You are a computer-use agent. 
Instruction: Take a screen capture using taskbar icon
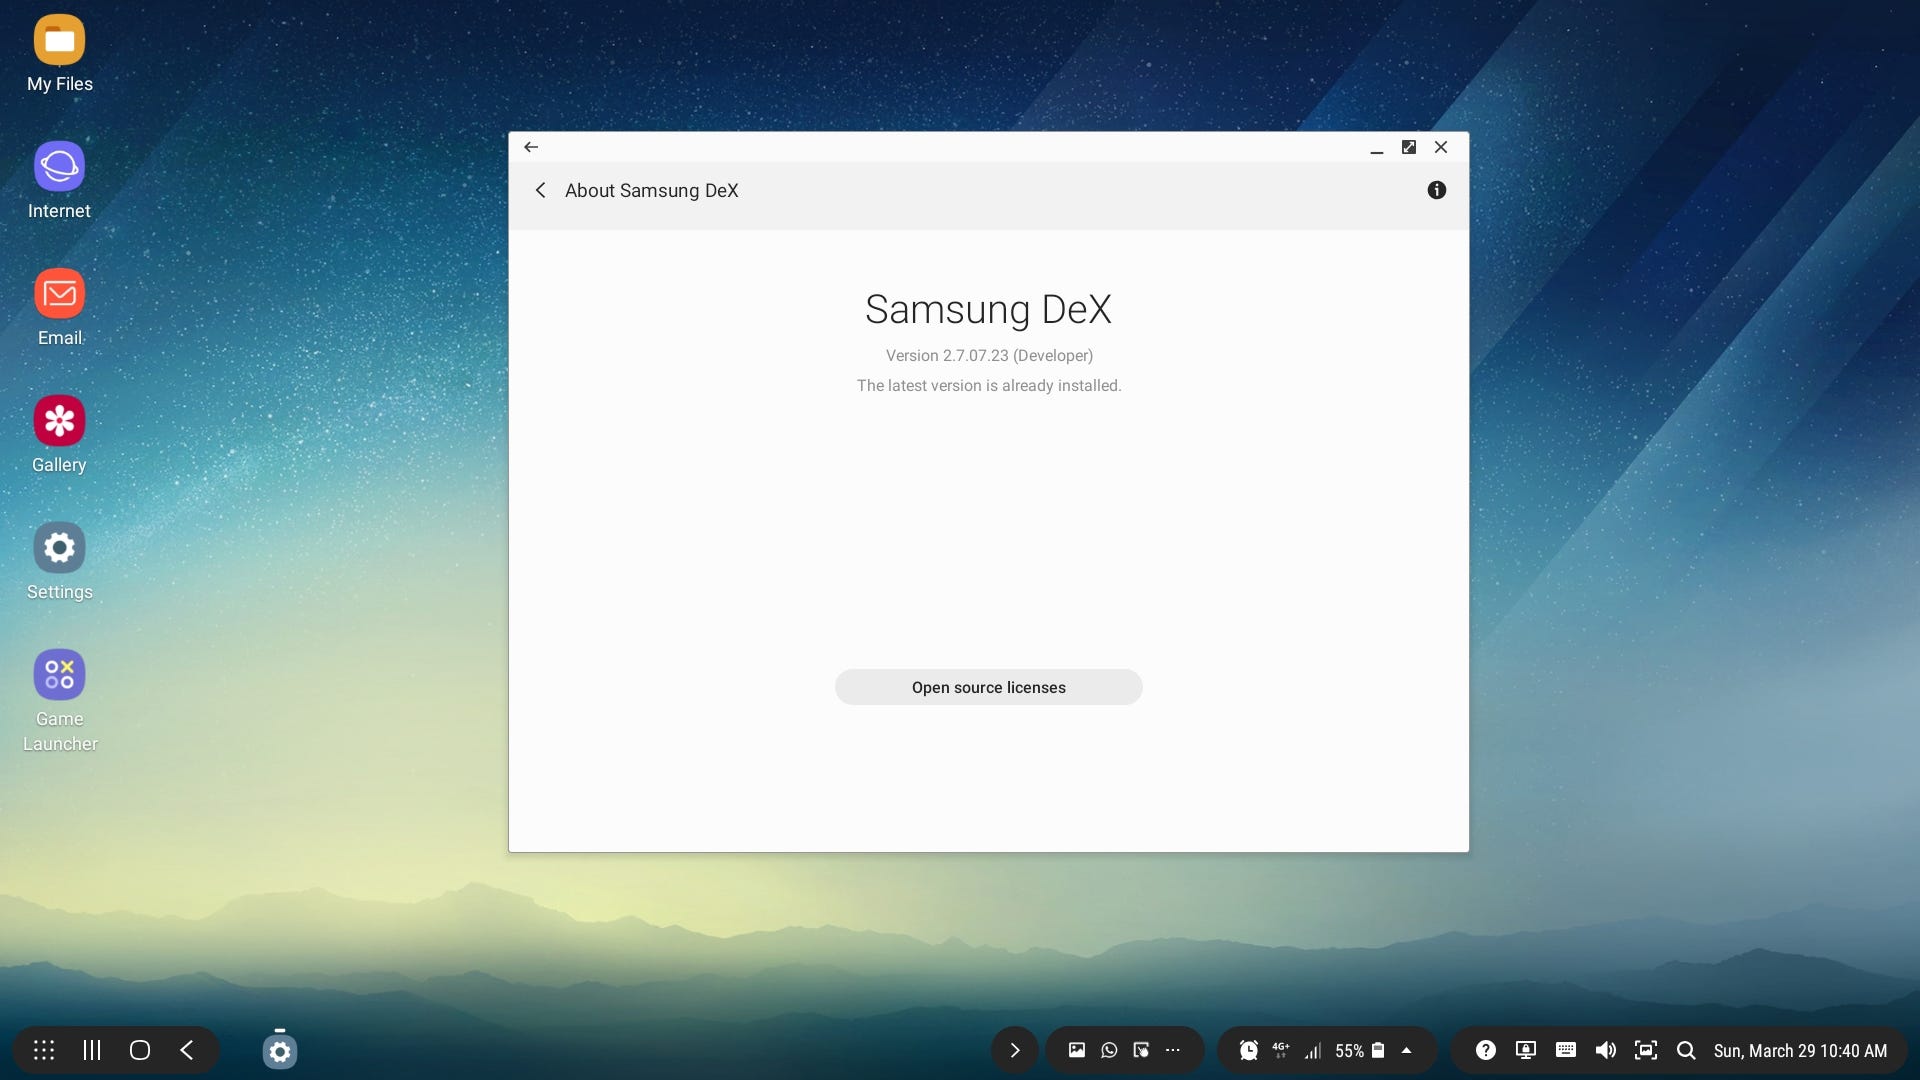[x=1646, y=1050]
